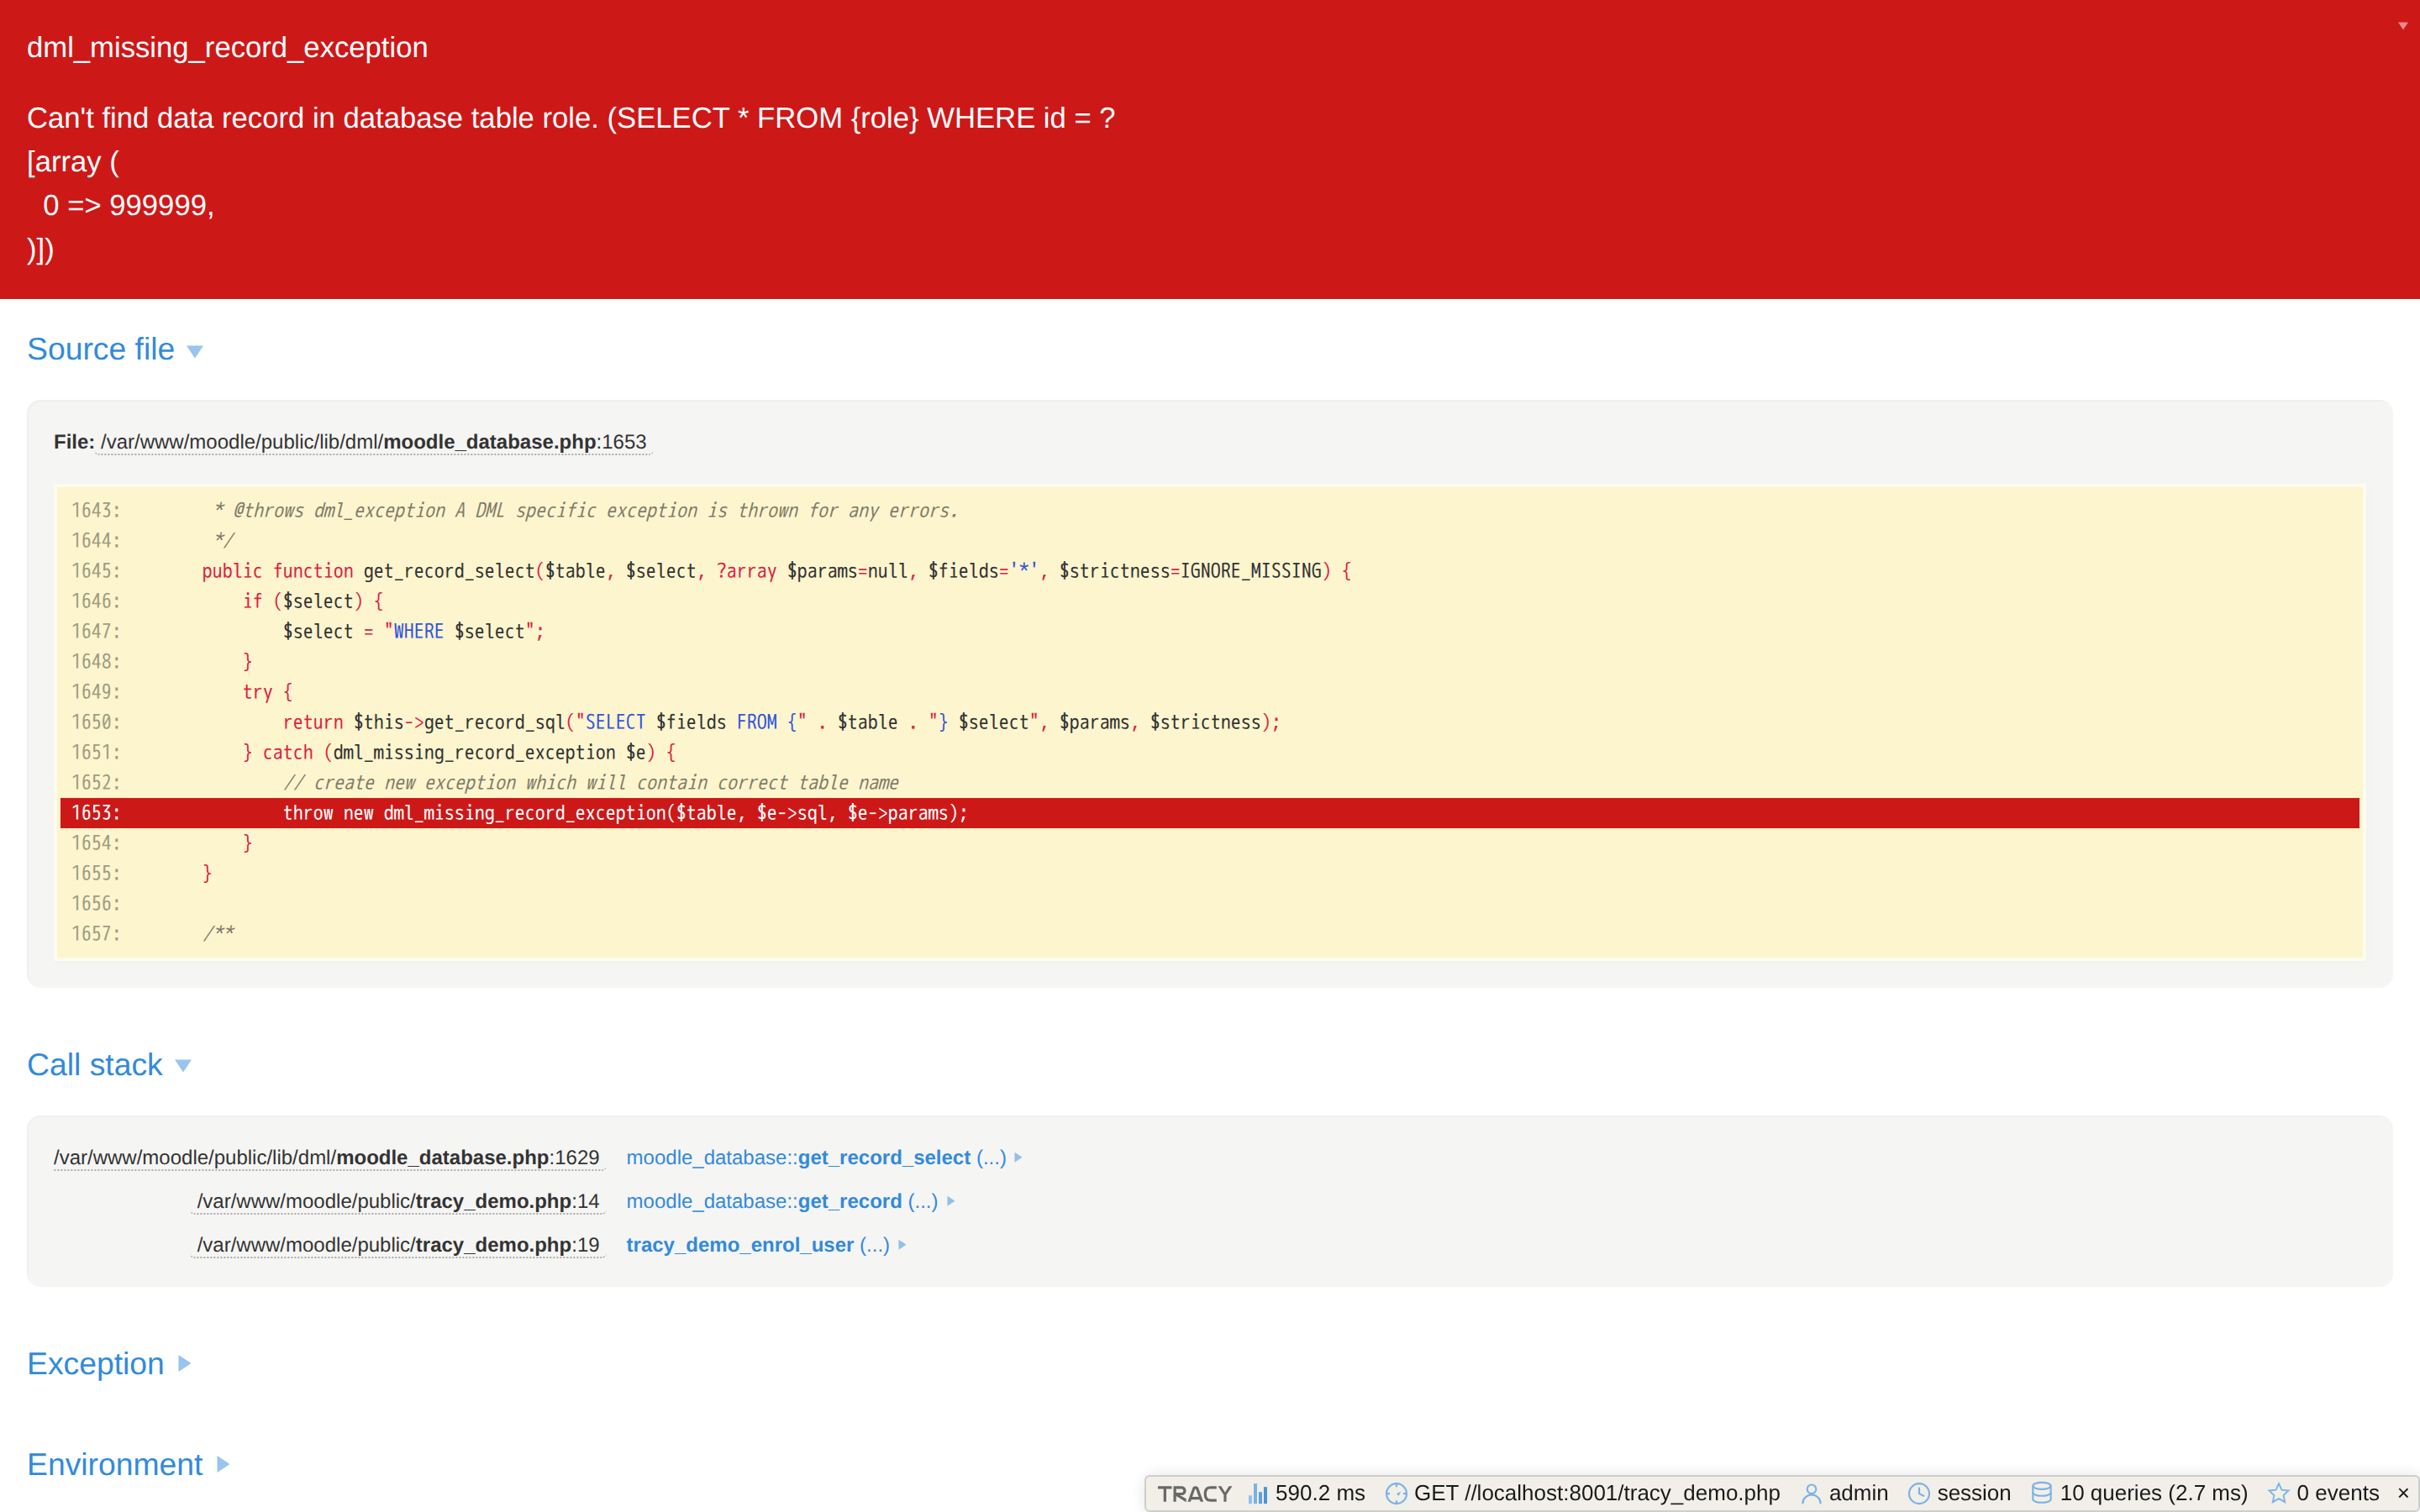Click the 0 events label
Screen dimensions: 2420x1512
(2338, 1494)
